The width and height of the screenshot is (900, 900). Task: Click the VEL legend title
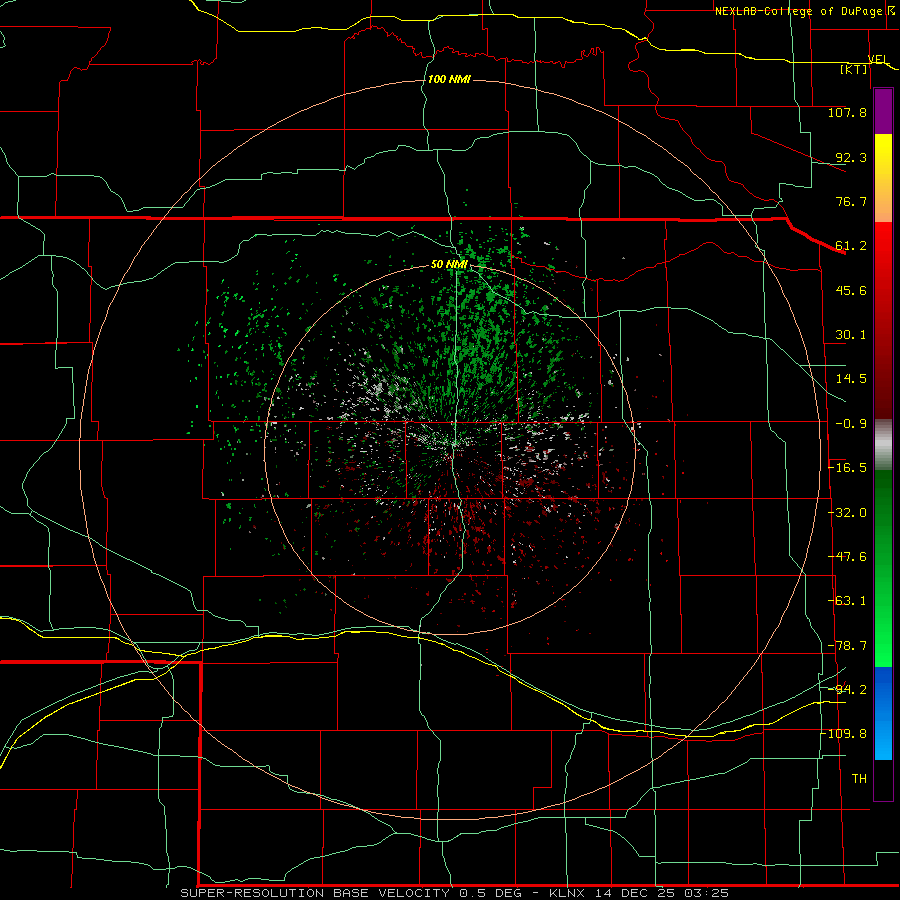click(879, 59)
